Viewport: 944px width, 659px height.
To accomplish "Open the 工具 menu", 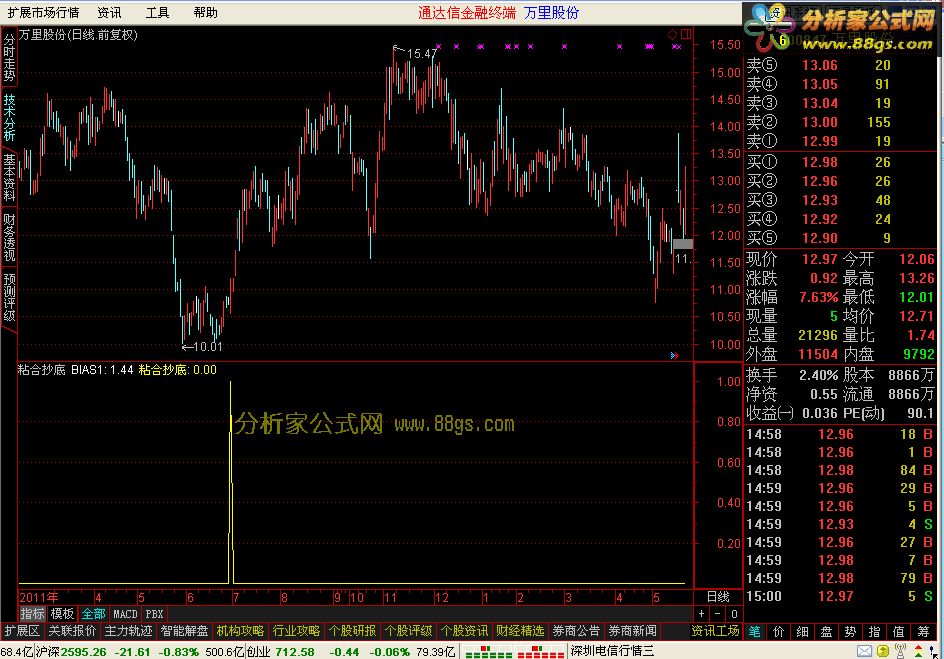I will (x=157, y=13).
